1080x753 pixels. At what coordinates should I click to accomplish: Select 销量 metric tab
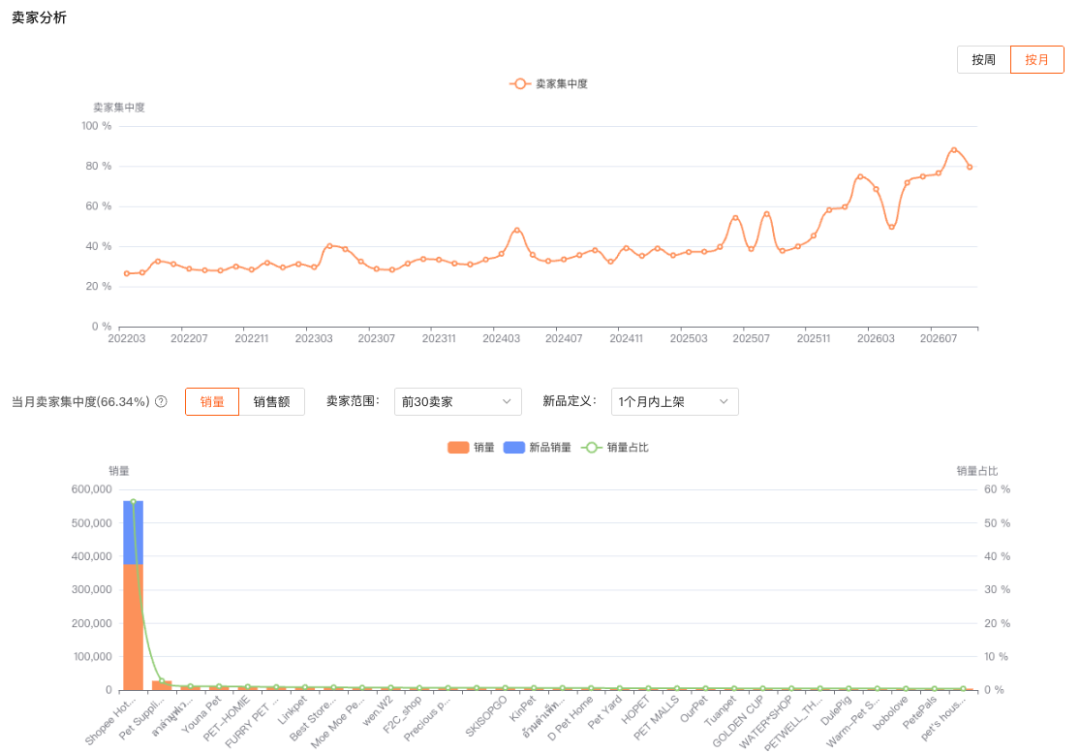tap(212, 402)
